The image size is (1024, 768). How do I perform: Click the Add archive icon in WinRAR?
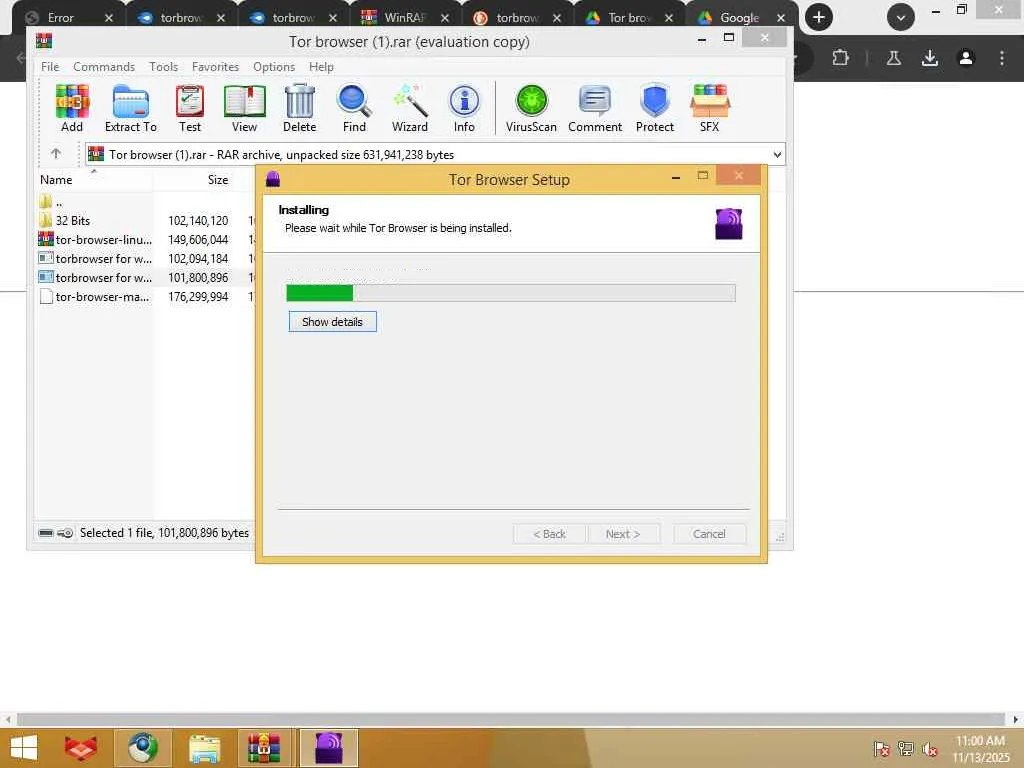click(x=72, y=108)
